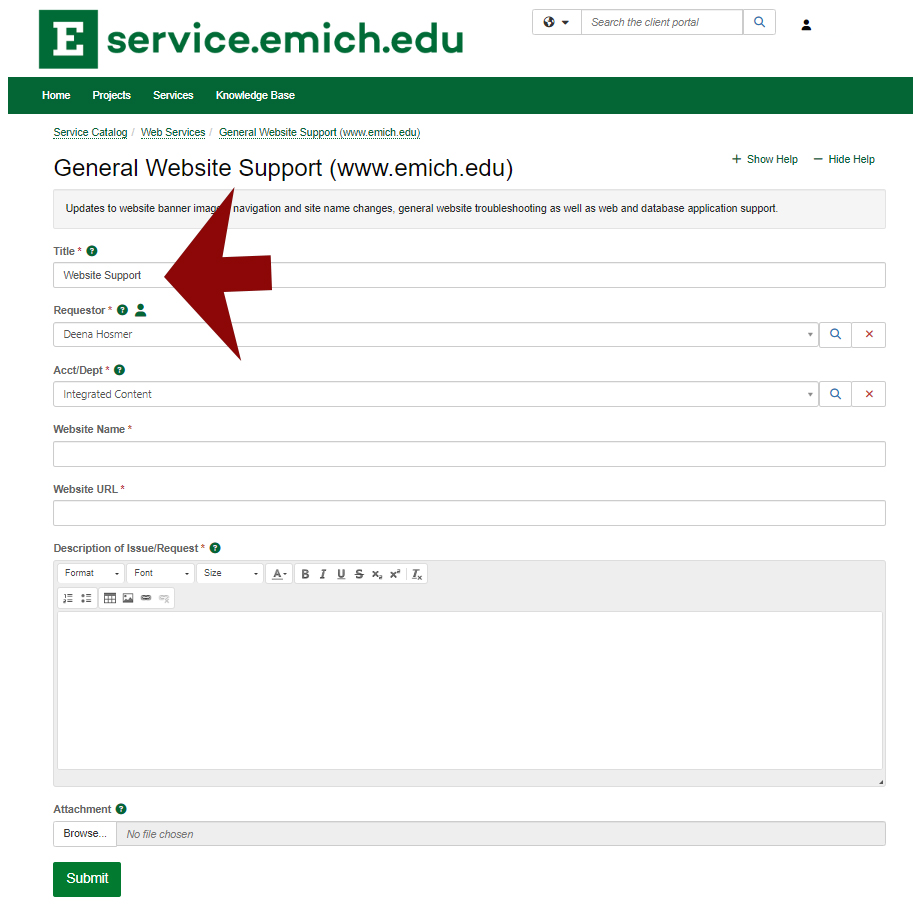Open the Knowledge Base menu item
The image size is (918, 907).
[255, 95]
